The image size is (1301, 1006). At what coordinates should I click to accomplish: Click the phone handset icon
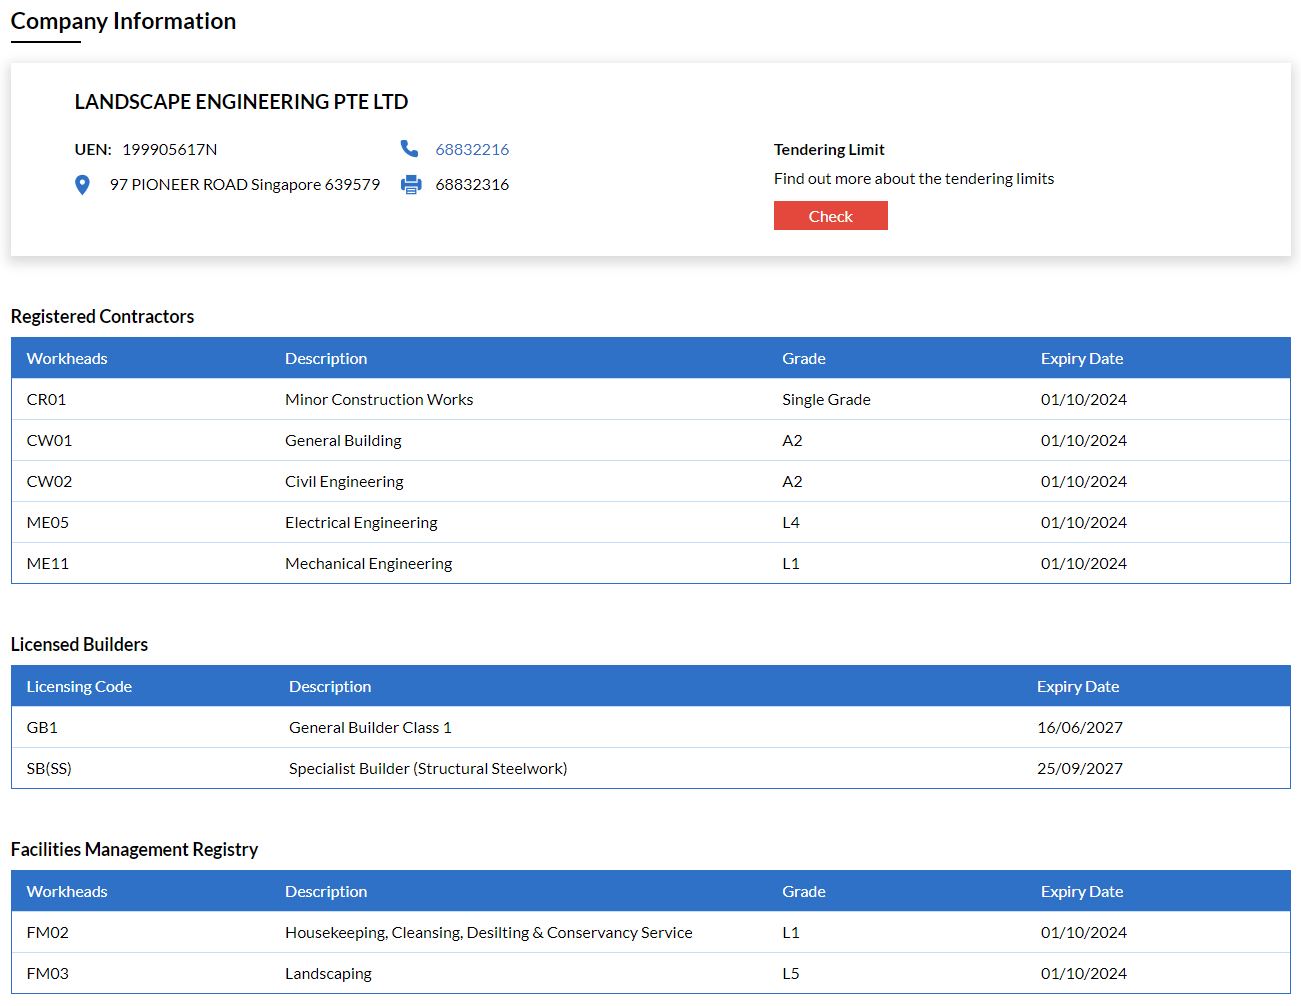click(x=409, y=149)
